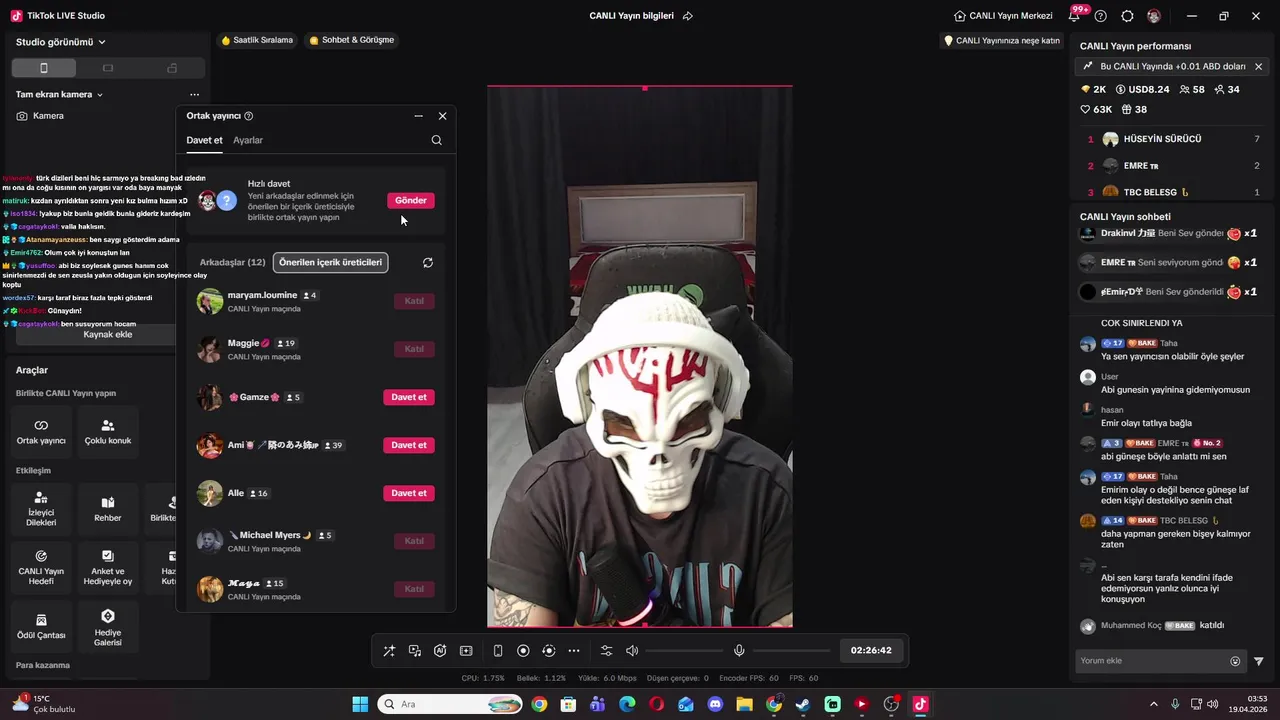
Task: Open Steam from the taskbar
Action: [x=803, y=704]
